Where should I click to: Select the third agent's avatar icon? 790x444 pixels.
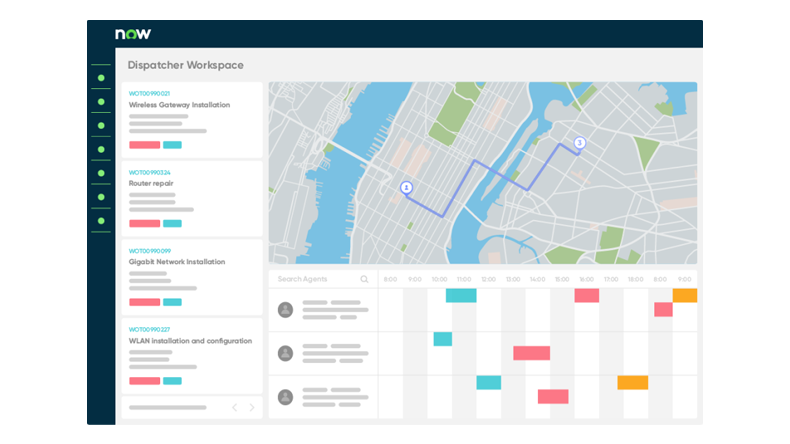point(285,396)
